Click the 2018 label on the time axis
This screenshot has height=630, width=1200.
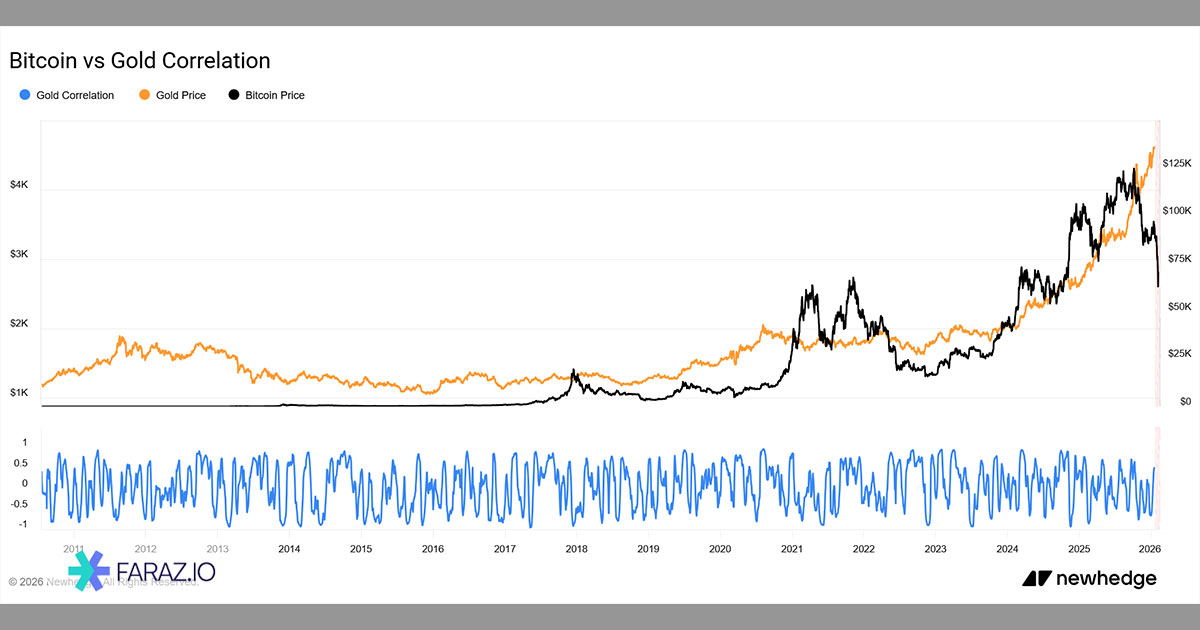coord(576,548)
